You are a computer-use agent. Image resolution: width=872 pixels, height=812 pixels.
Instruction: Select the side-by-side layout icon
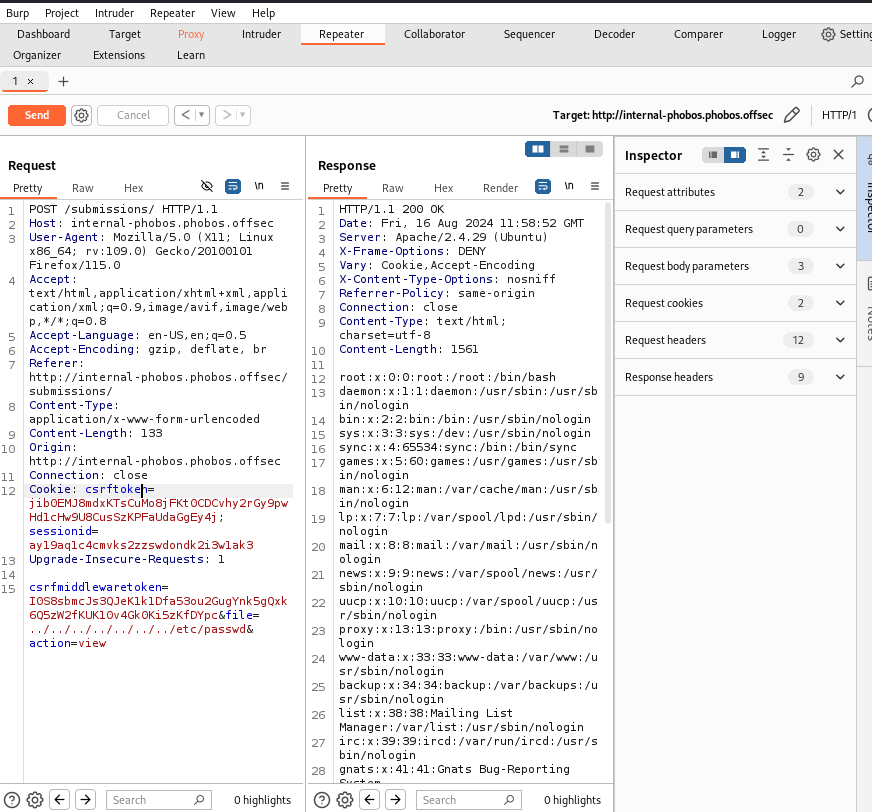pyautogui.click(x=539, y=149)
